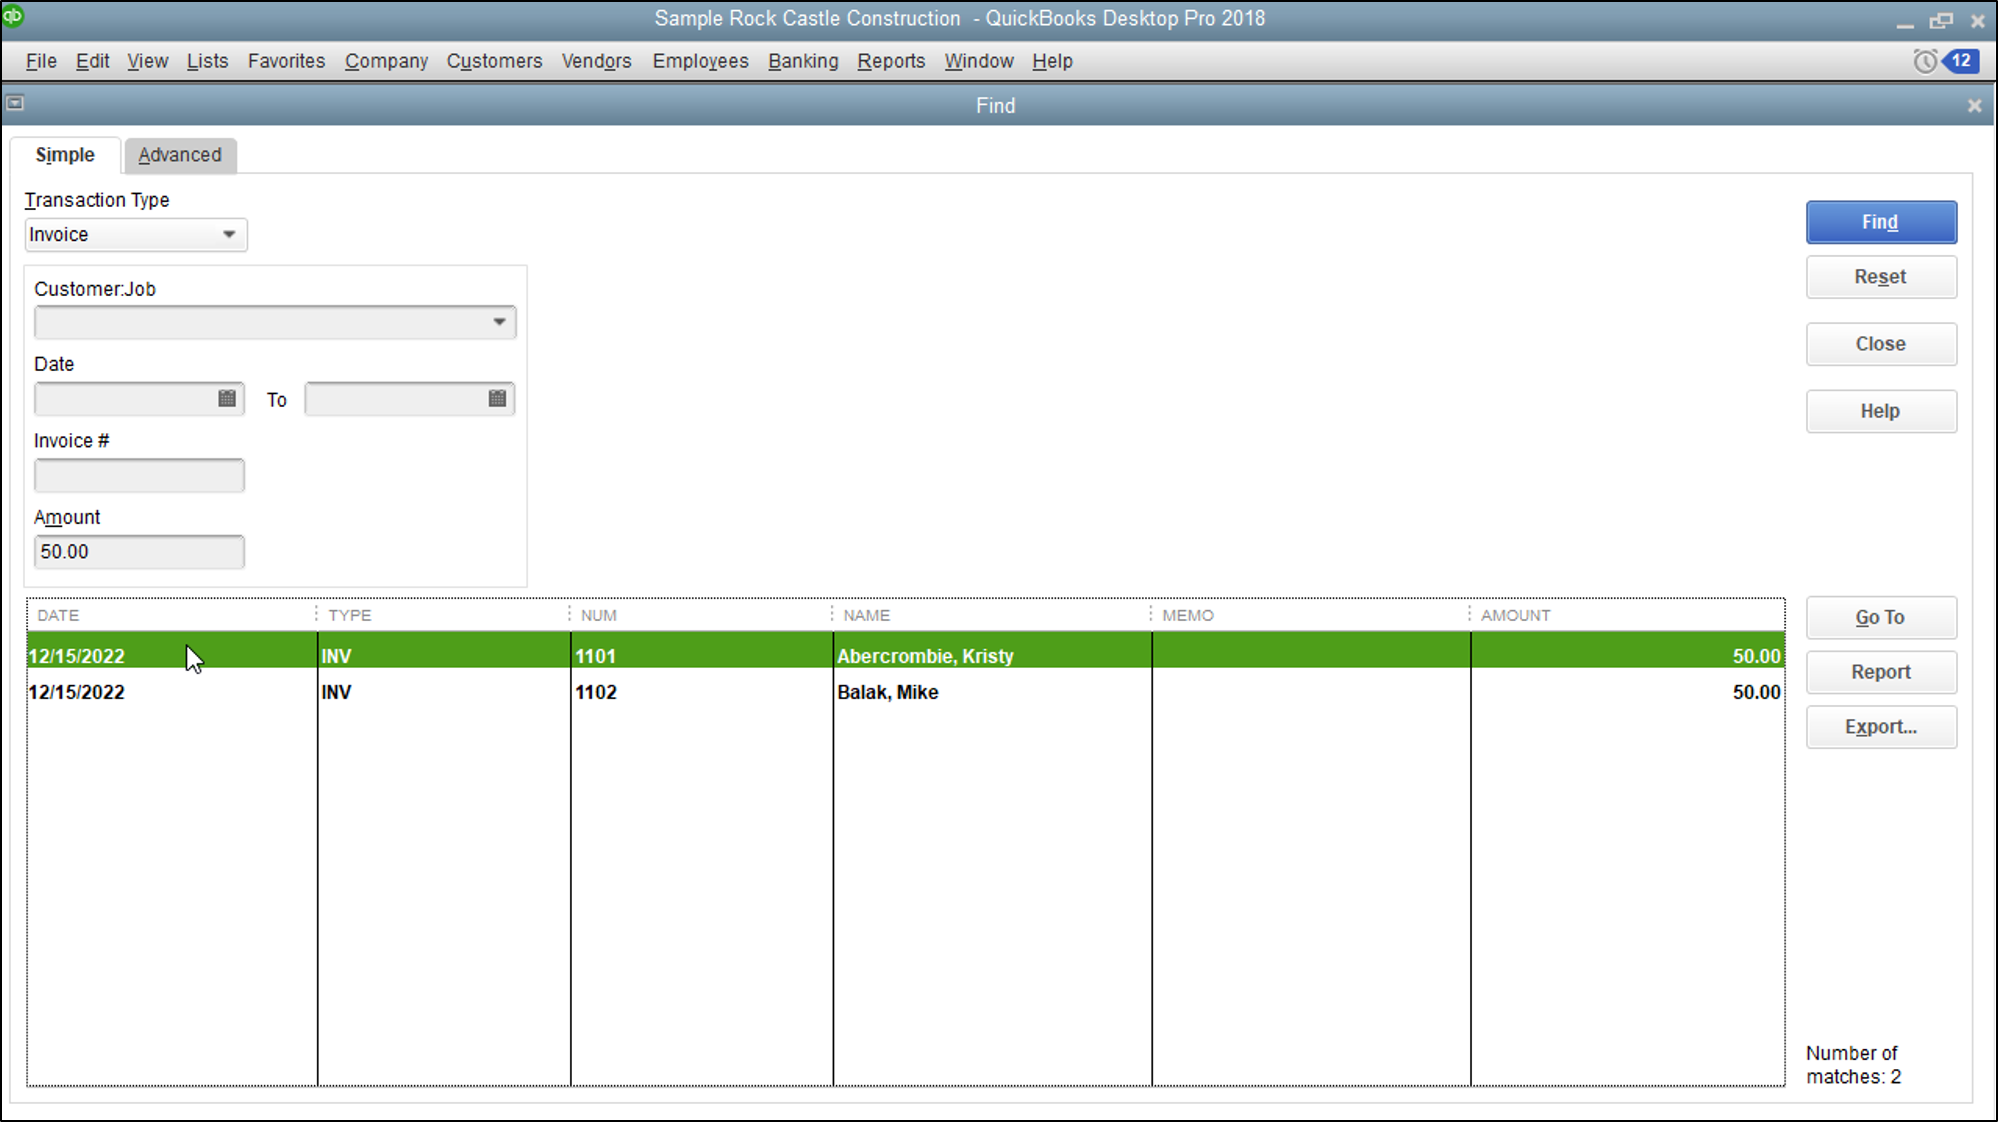Open the Employees menu
The image size is (1998, 1122).
click(700, 61)
